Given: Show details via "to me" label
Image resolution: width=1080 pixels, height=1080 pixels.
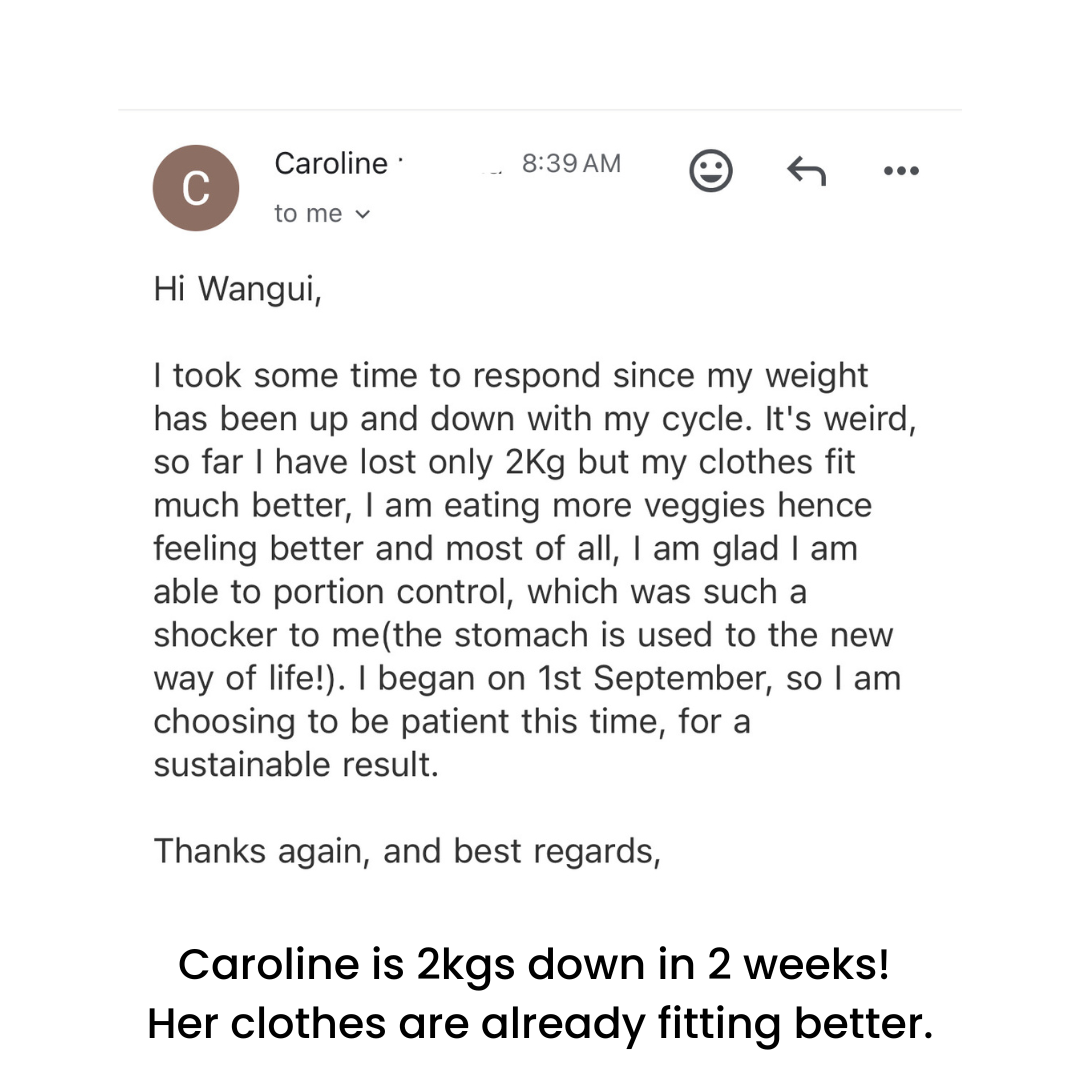Looking at the screenshot, I should point(308,214).
